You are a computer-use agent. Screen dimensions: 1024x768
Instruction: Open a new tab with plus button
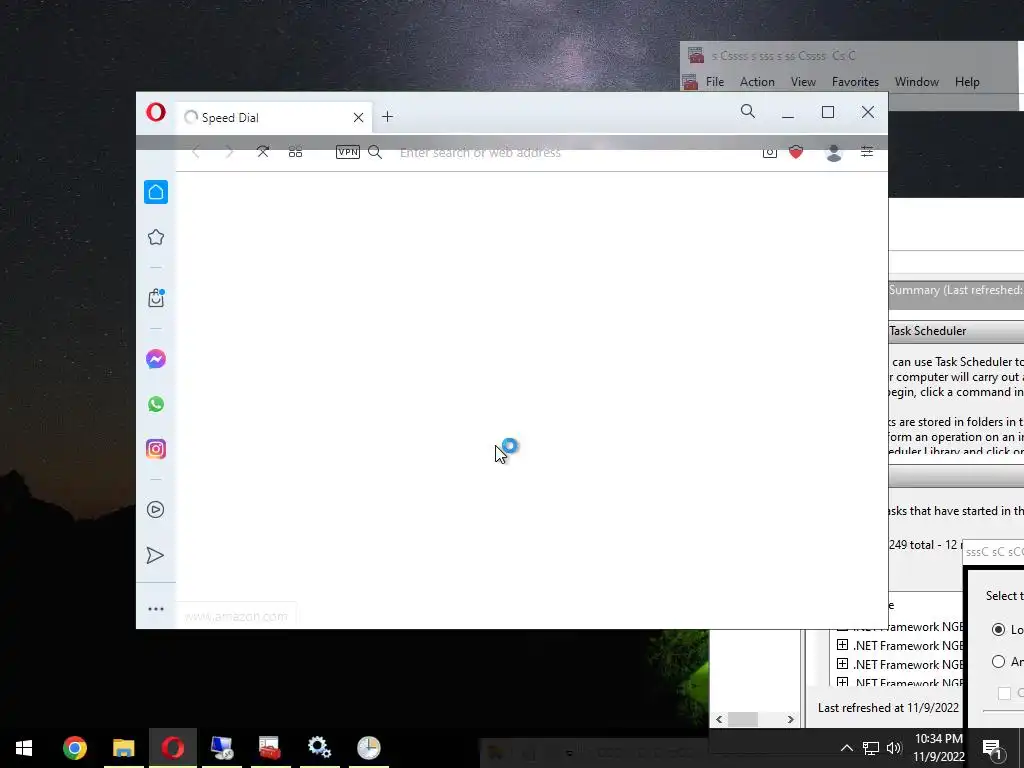tap(387, 117)
